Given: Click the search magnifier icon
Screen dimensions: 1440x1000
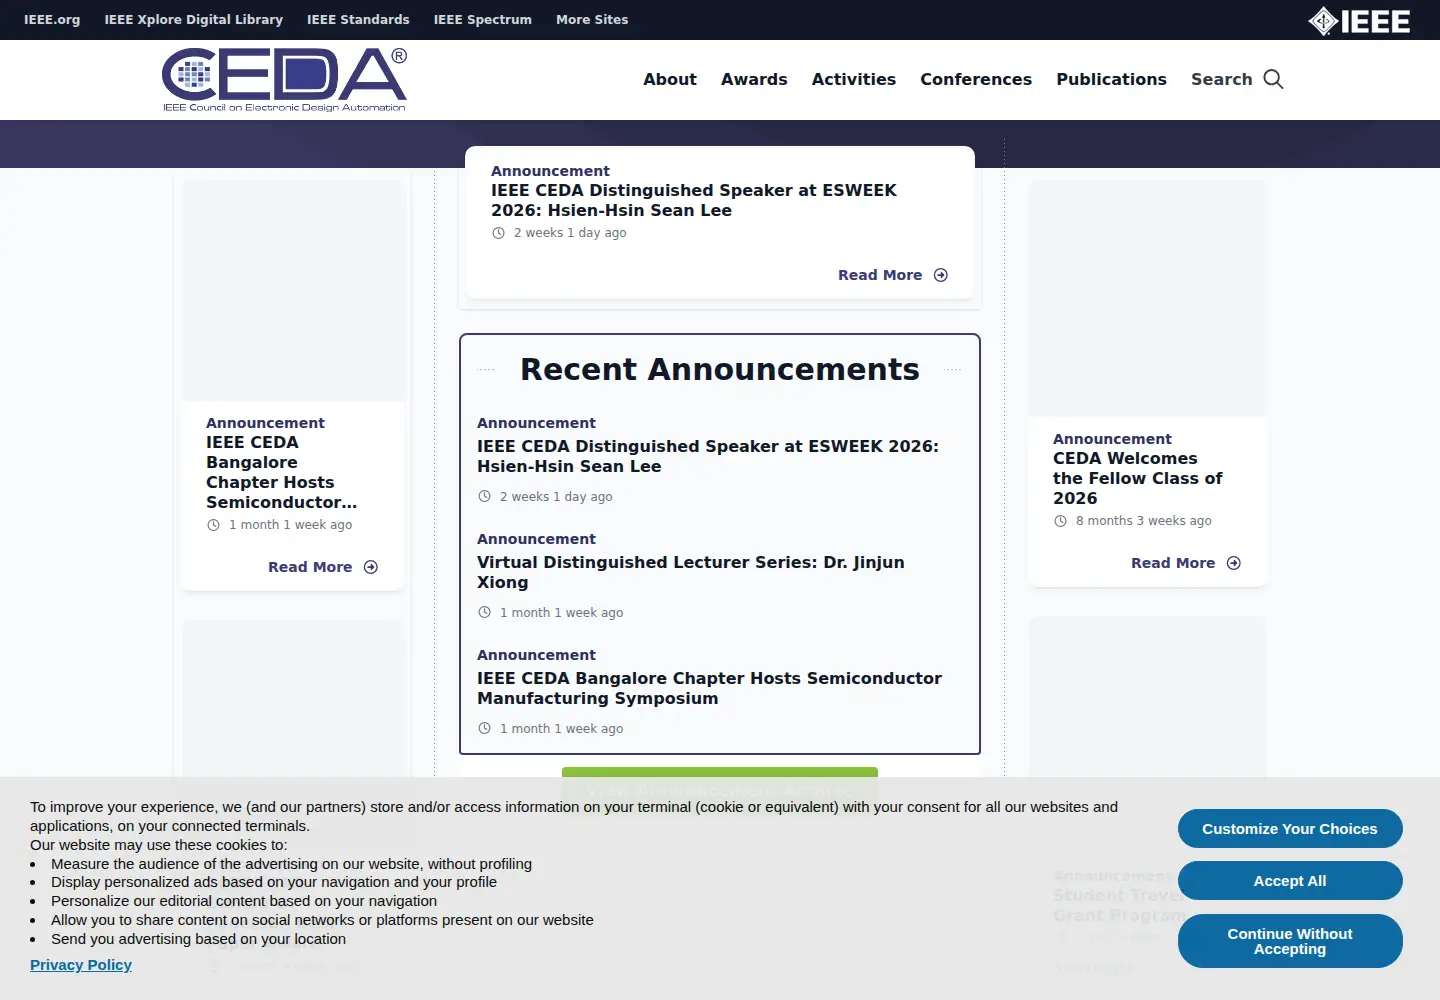Looking at the screenshot, I should tap(1273, 79).
